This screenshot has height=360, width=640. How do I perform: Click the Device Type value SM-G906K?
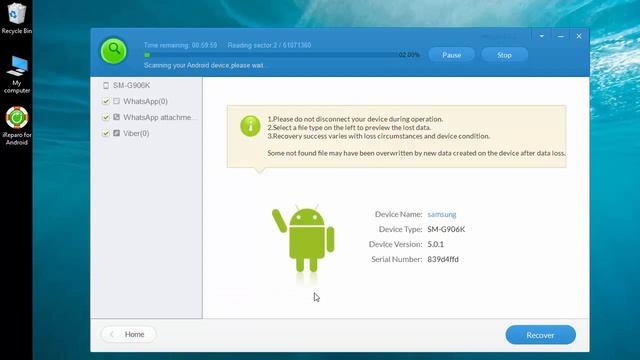click(x=446, y=229)
